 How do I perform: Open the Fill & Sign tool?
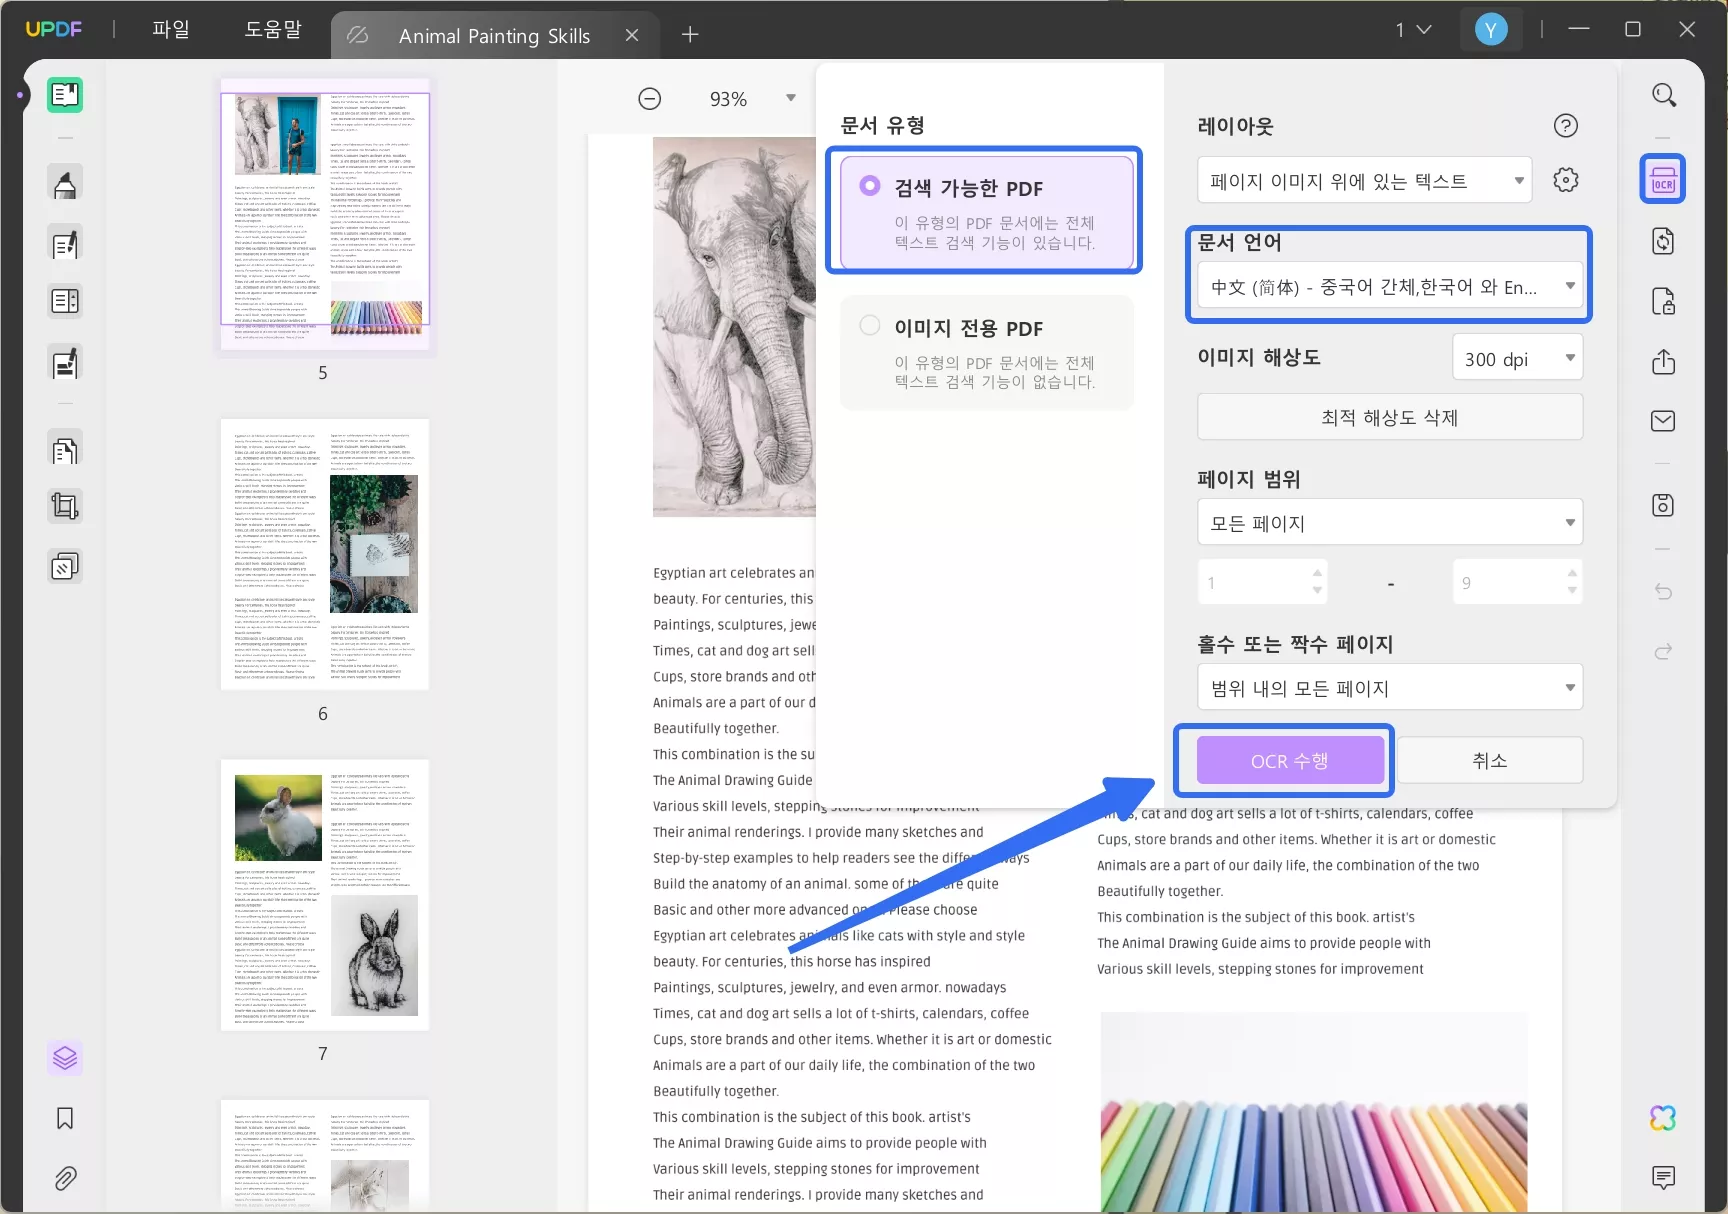[65, 363]
